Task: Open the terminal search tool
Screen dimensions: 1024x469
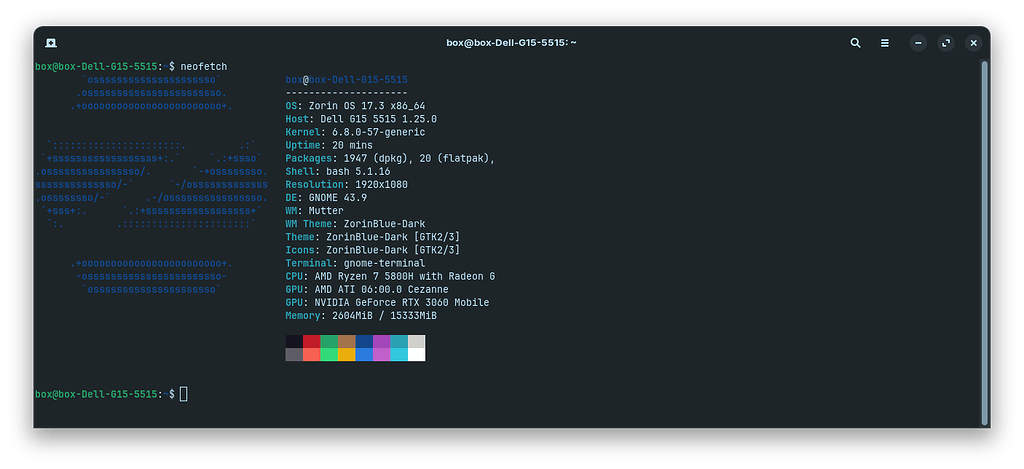Action: pyautogui.click(x=855, y=43)
